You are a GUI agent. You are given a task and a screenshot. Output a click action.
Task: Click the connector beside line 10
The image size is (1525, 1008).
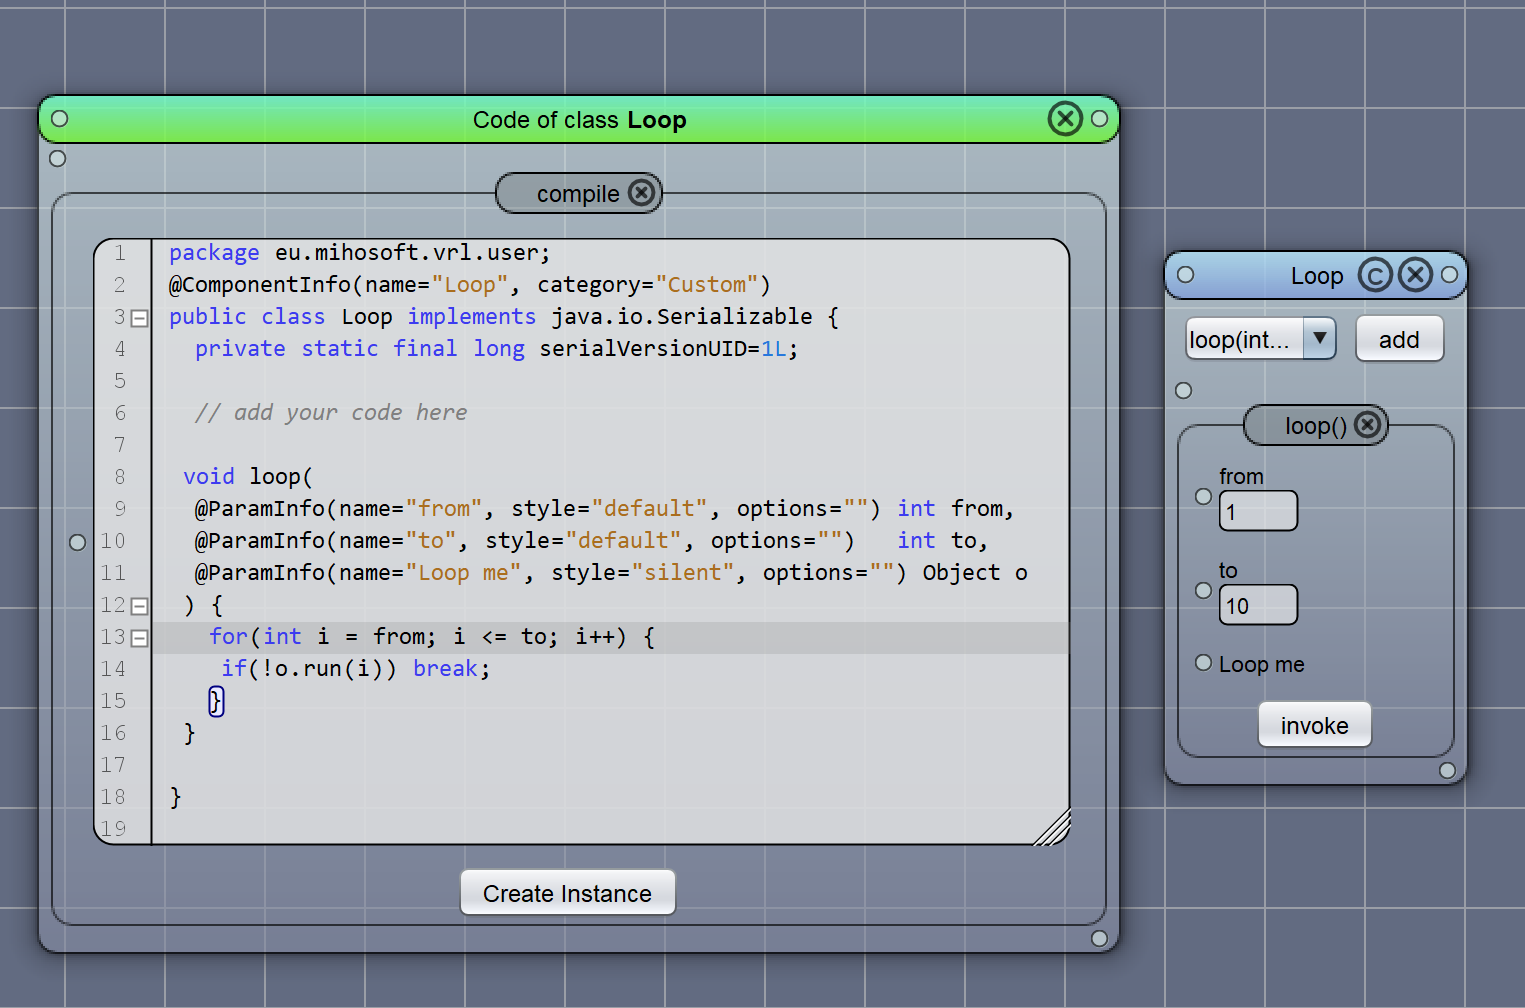[77, 542]
